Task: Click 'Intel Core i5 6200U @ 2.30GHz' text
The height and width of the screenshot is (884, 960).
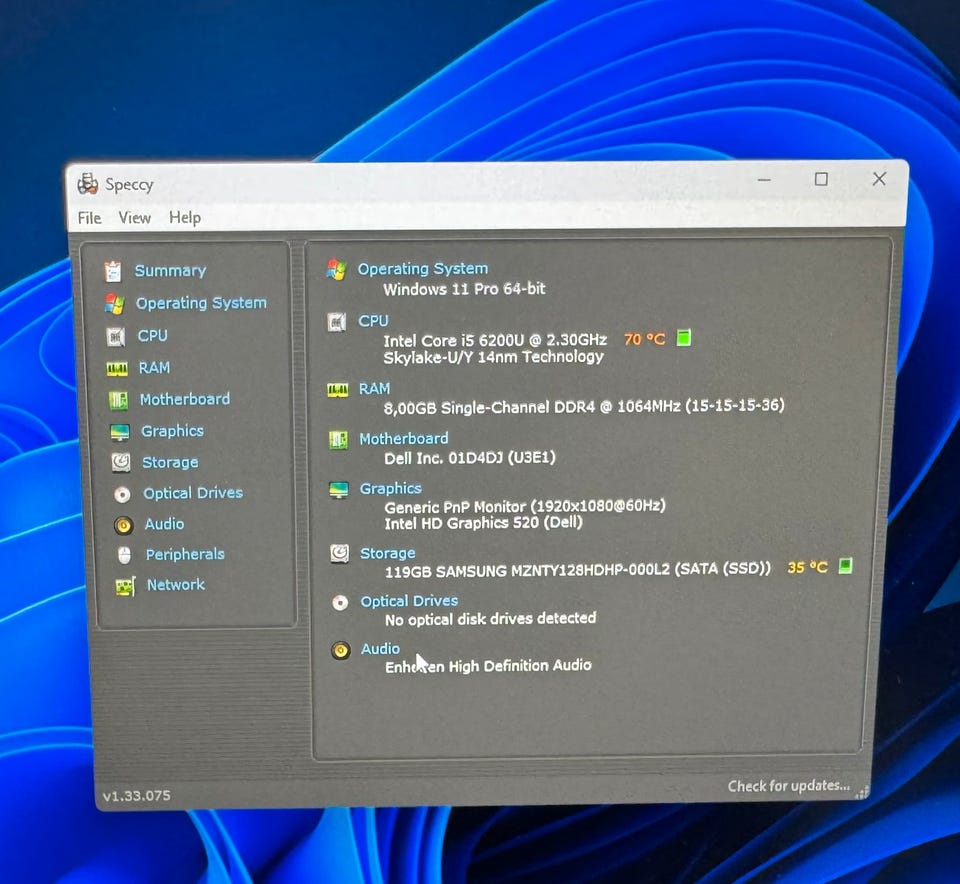Action: click(495, 340)
